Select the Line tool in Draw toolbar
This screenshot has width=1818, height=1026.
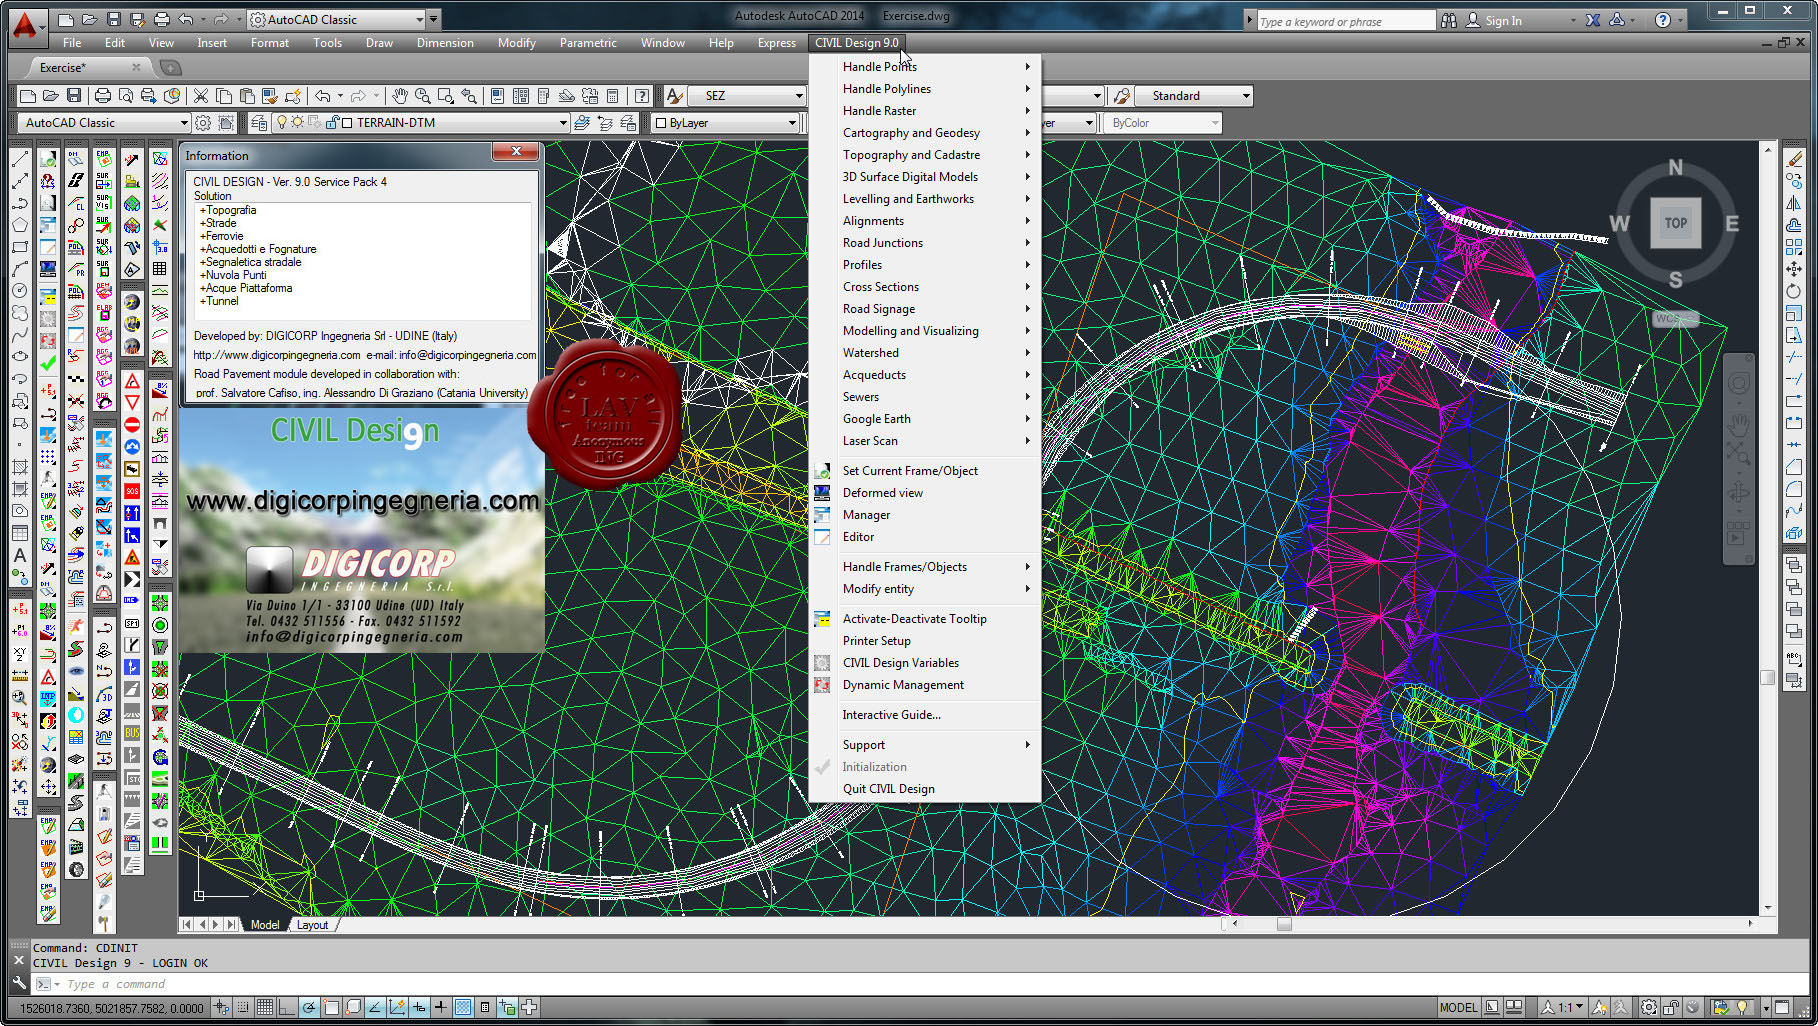20,159
